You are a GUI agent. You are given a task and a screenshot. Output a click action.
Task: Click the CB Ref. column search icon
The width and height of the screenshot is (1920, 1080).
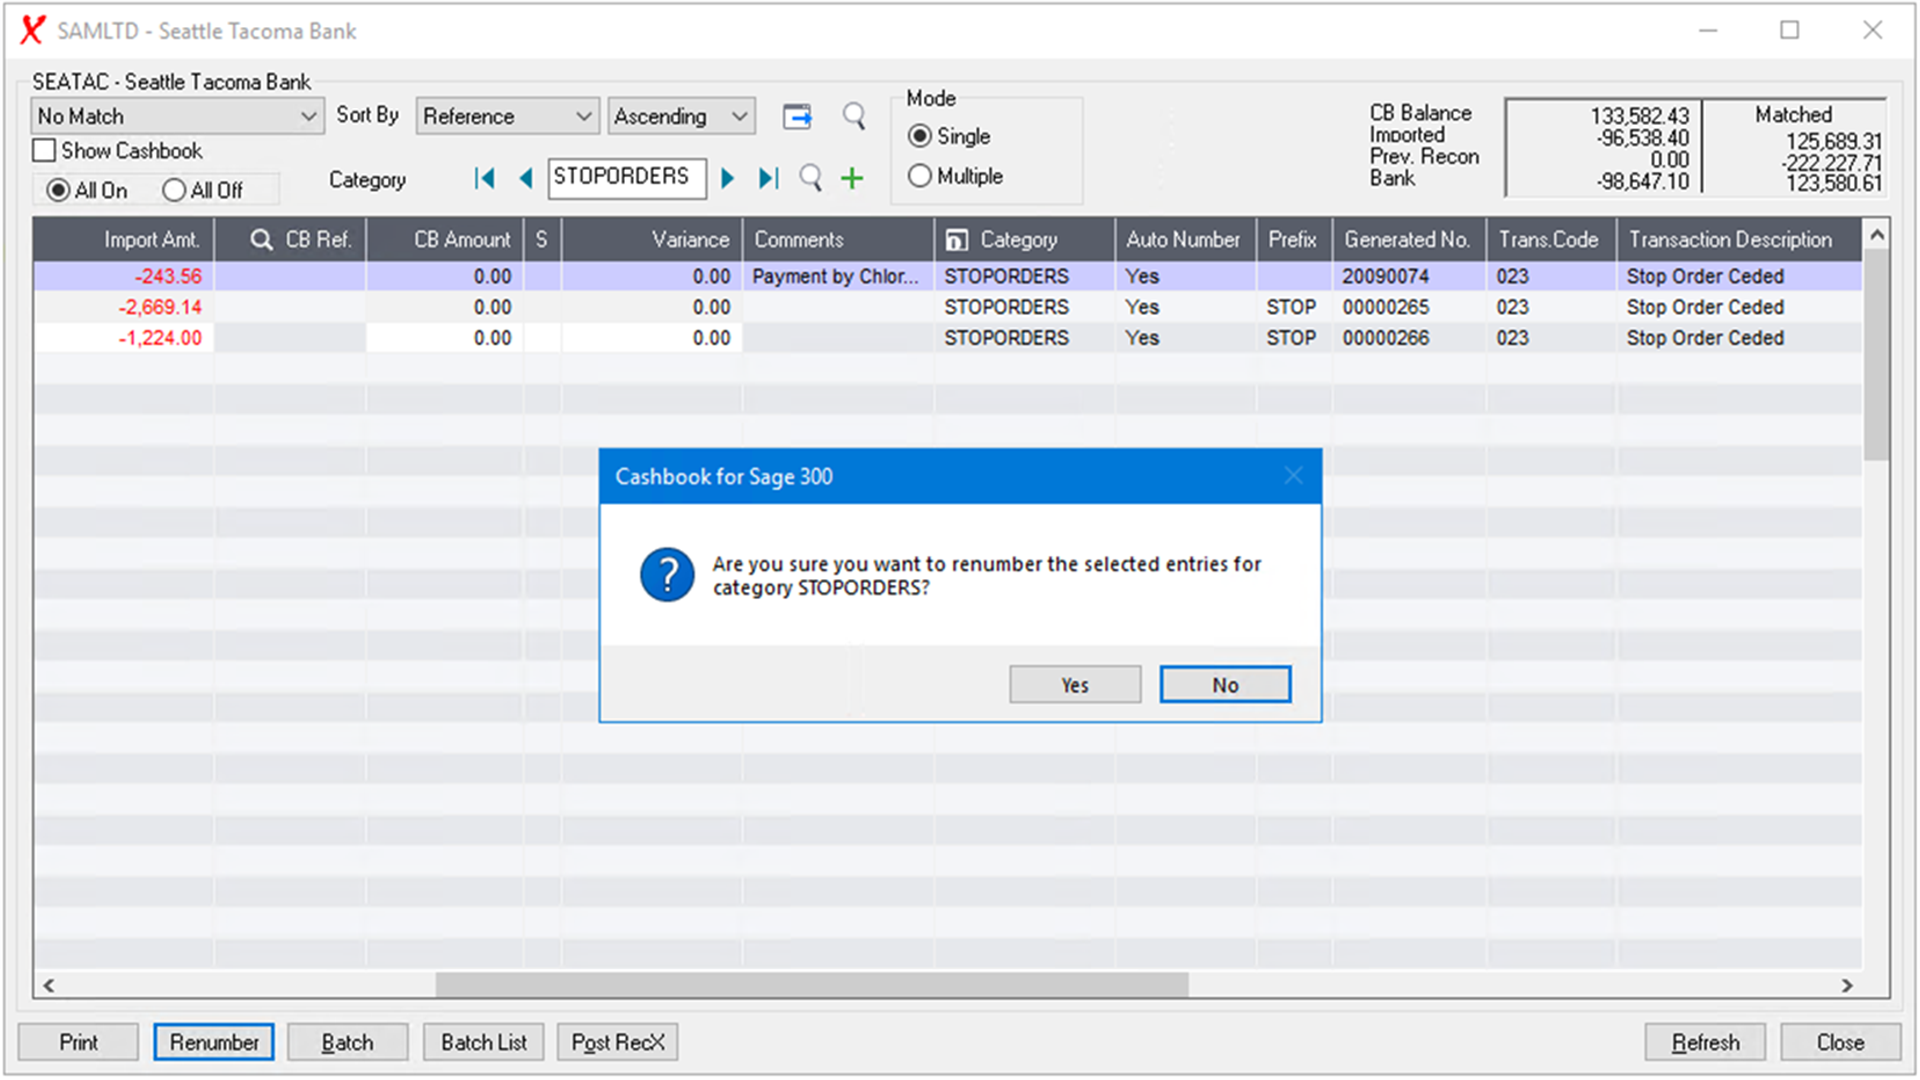coord(261,240)
